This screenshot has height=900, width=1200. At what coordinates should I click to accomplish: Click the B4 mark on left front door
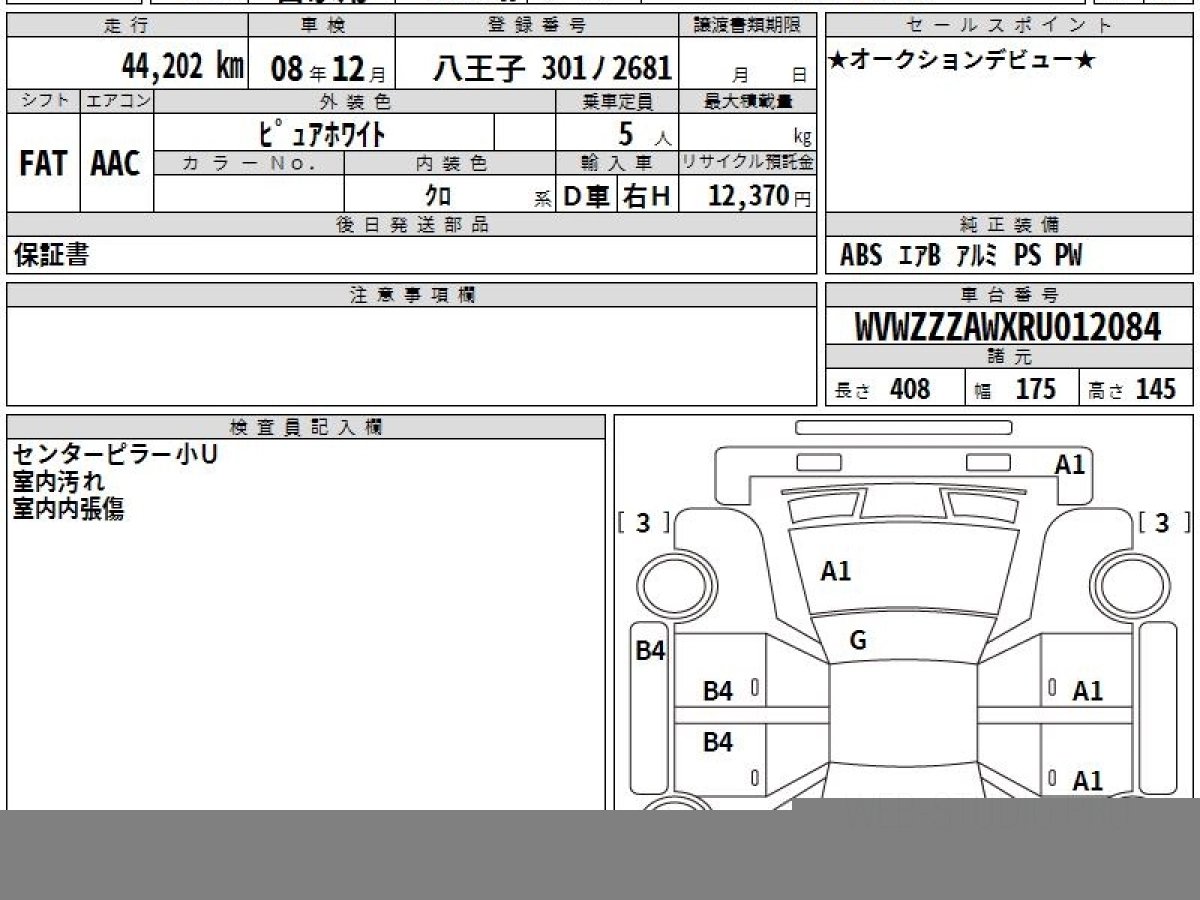(x=718, y=690)
